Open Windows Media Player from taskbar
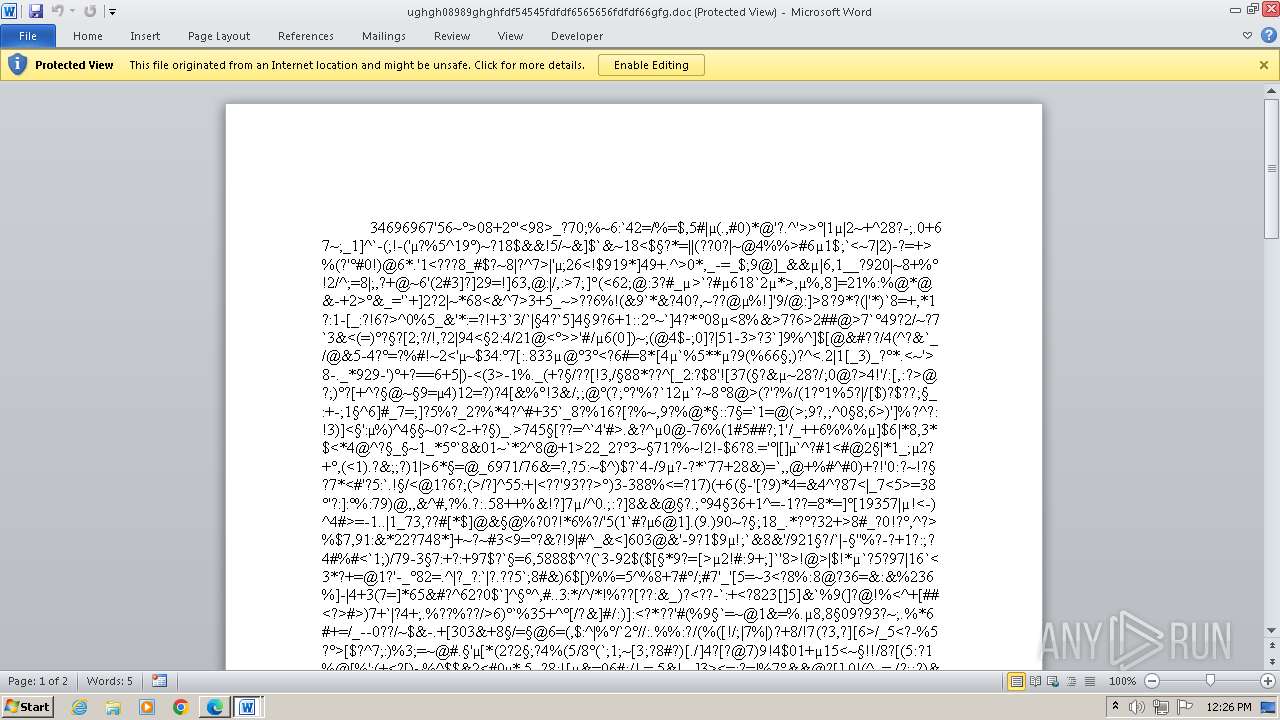1280x720 pixels. pyautogui.click(x=147, y=707)
